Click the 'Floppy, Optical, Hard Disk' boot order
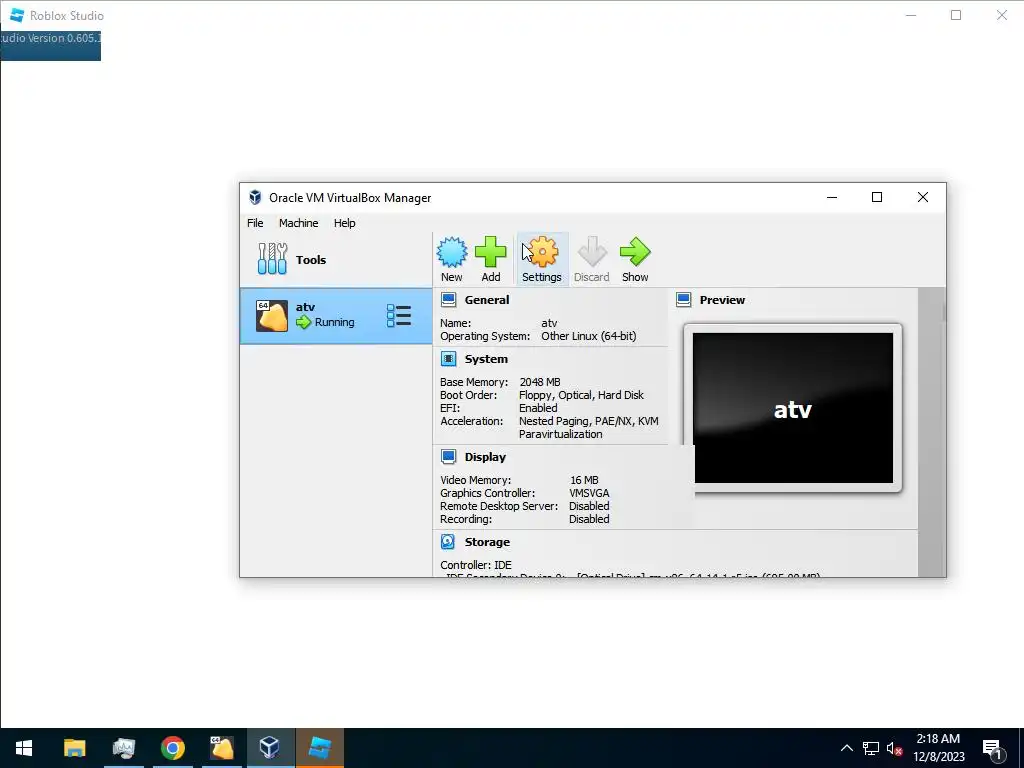Image resolution: width=1024 pixels, height=768 pixels. point(581,395)
